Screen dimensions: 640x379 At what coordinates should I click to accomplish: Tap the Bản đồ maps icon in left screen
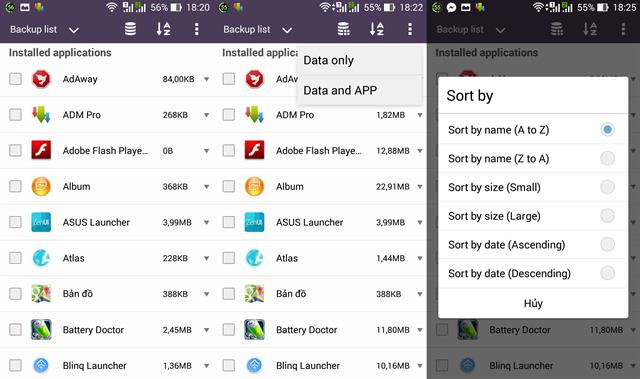coord(41,294)
